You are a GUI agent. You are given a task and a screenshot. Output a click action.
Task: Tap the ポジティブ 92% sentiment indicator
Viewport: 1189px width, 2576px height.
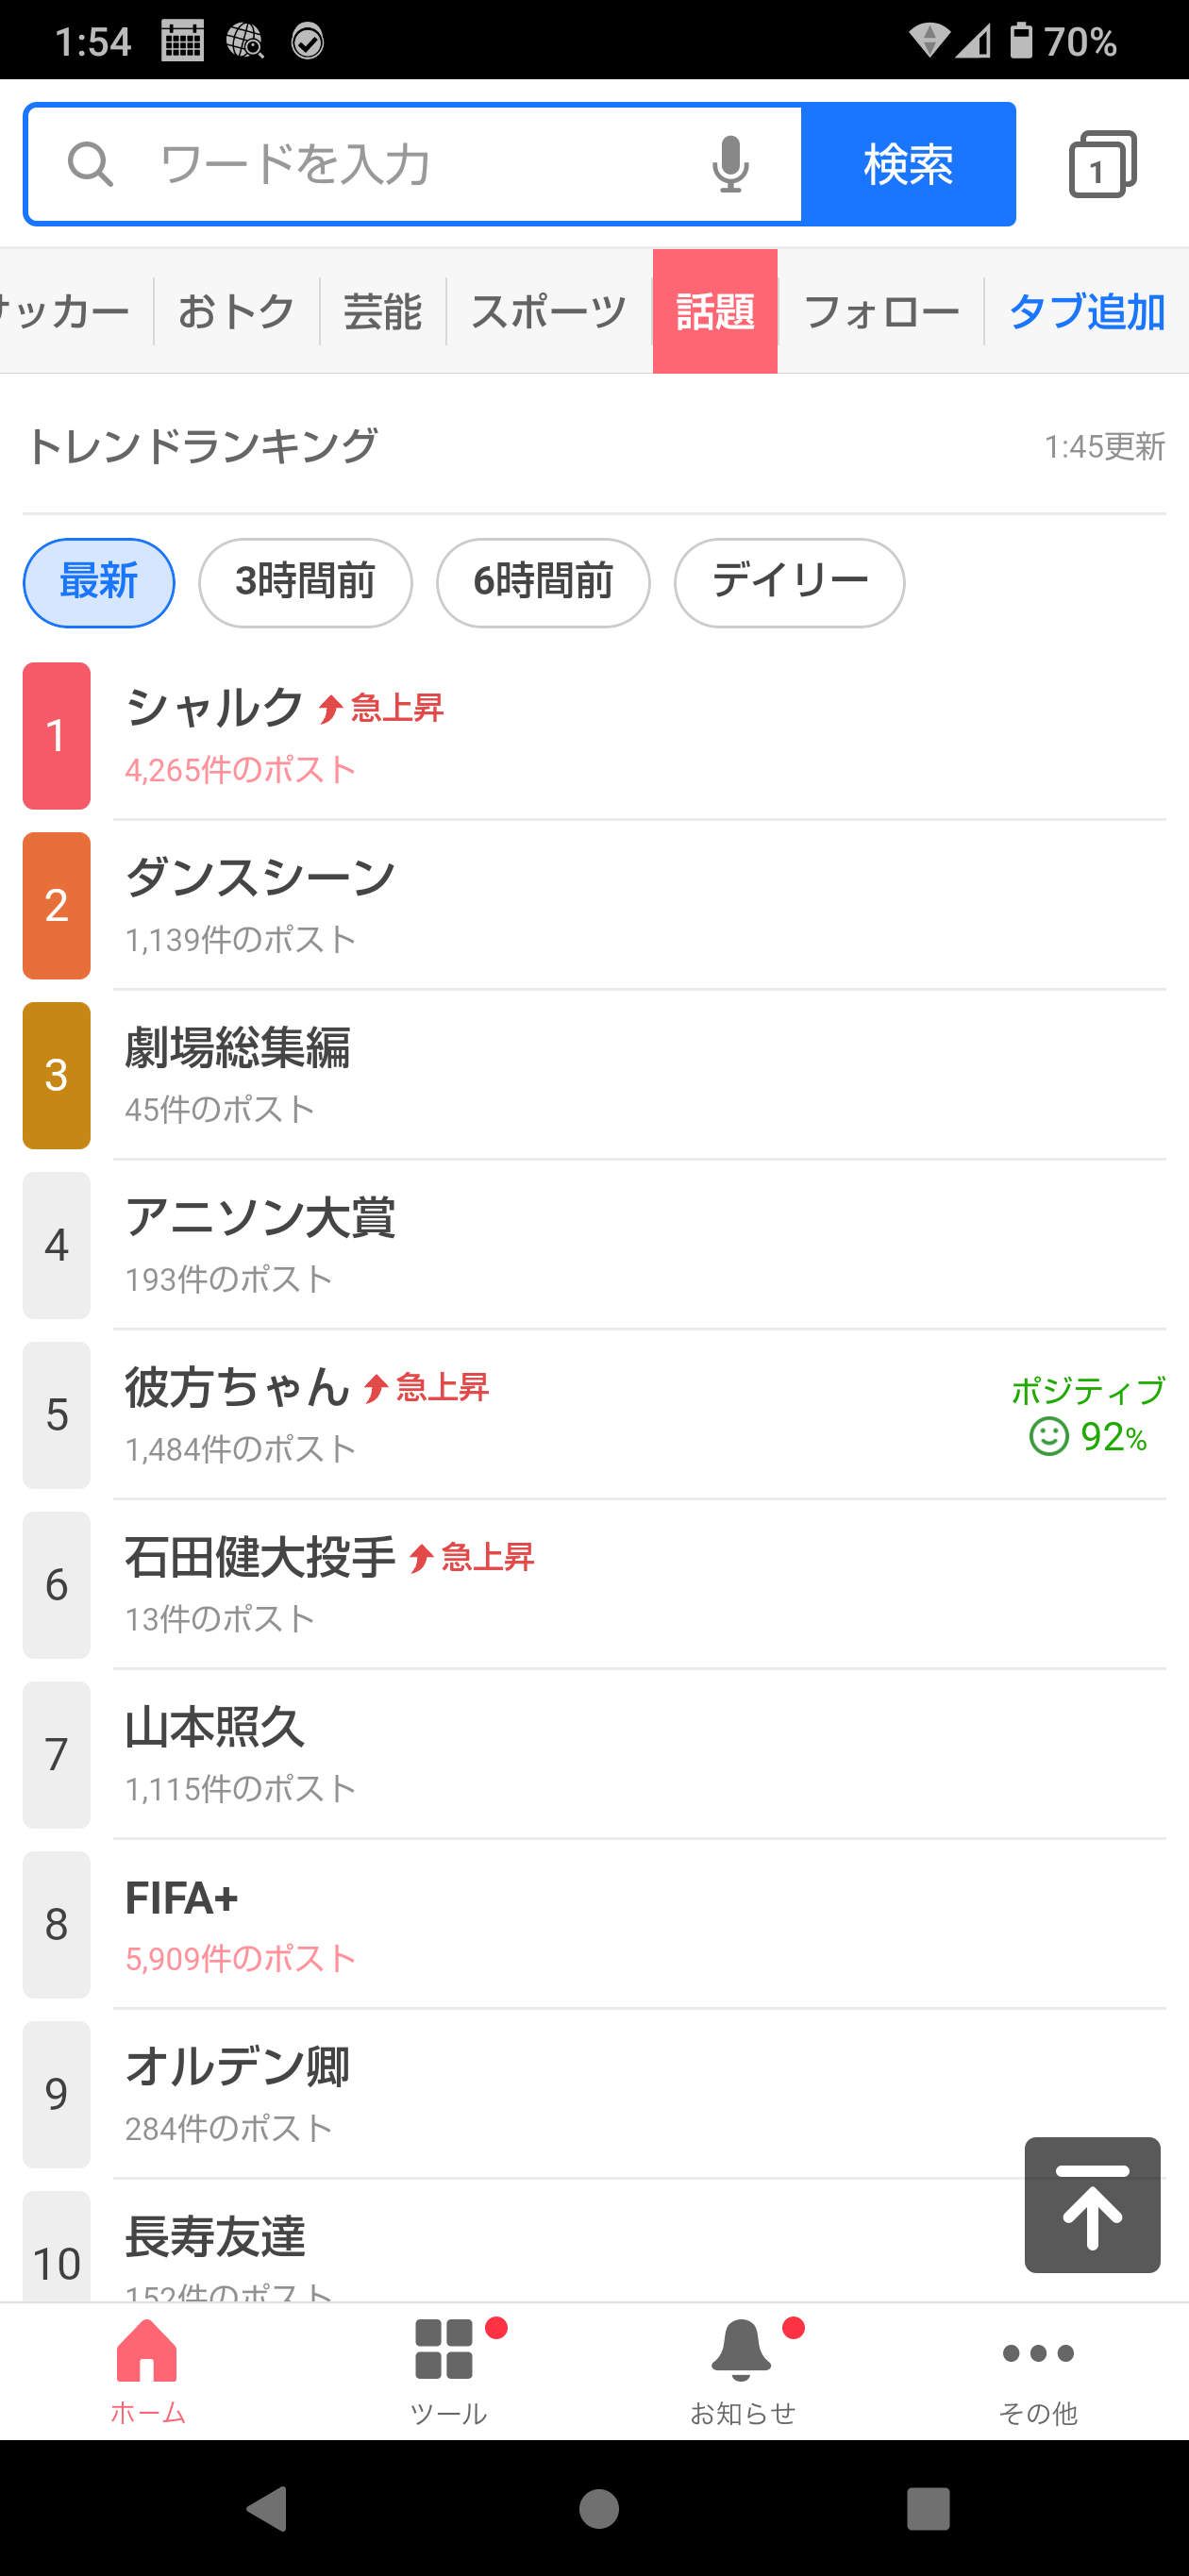[1087, 1416]
